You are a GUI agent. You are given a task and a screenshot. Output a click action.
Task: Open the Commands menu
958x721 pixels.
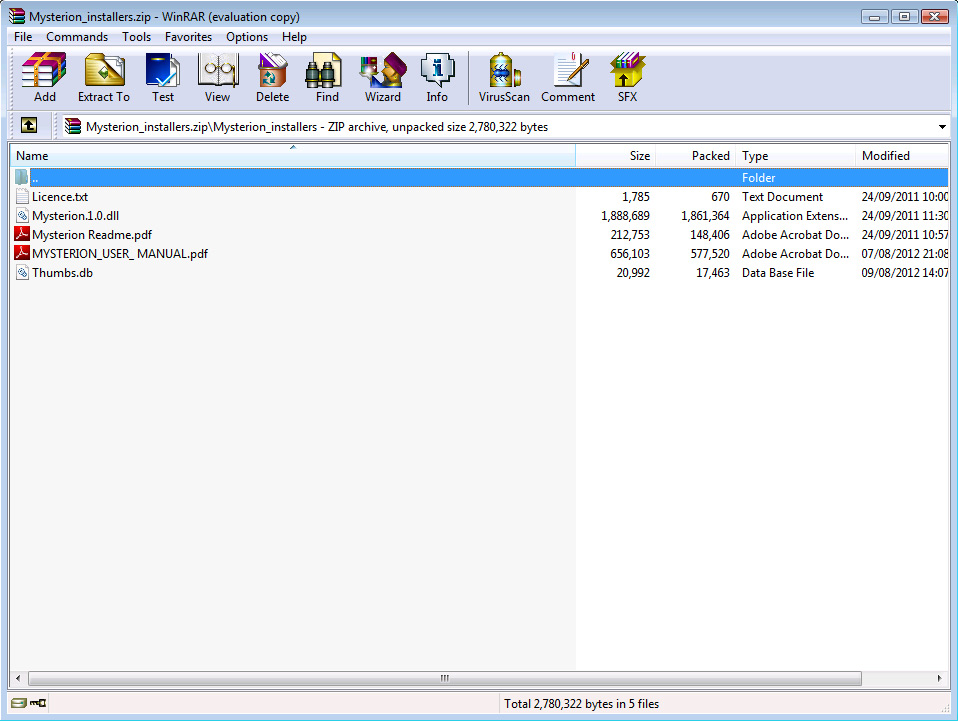[x=77, y=37]
